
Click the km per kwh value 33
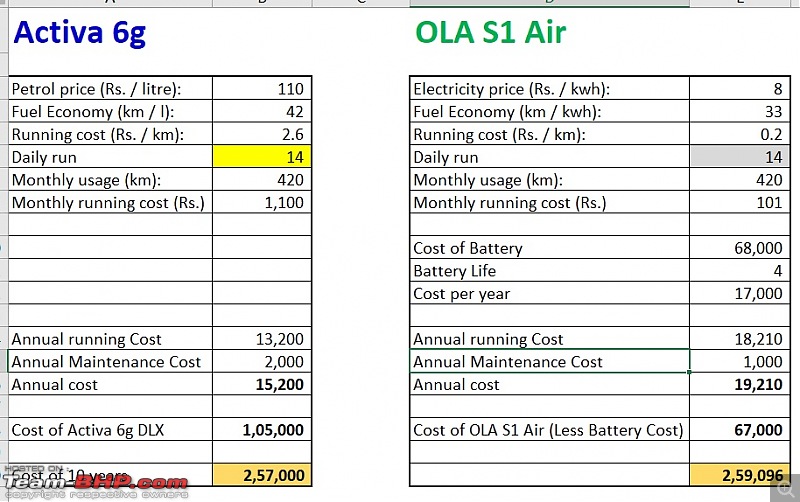(x=739, y=111)
